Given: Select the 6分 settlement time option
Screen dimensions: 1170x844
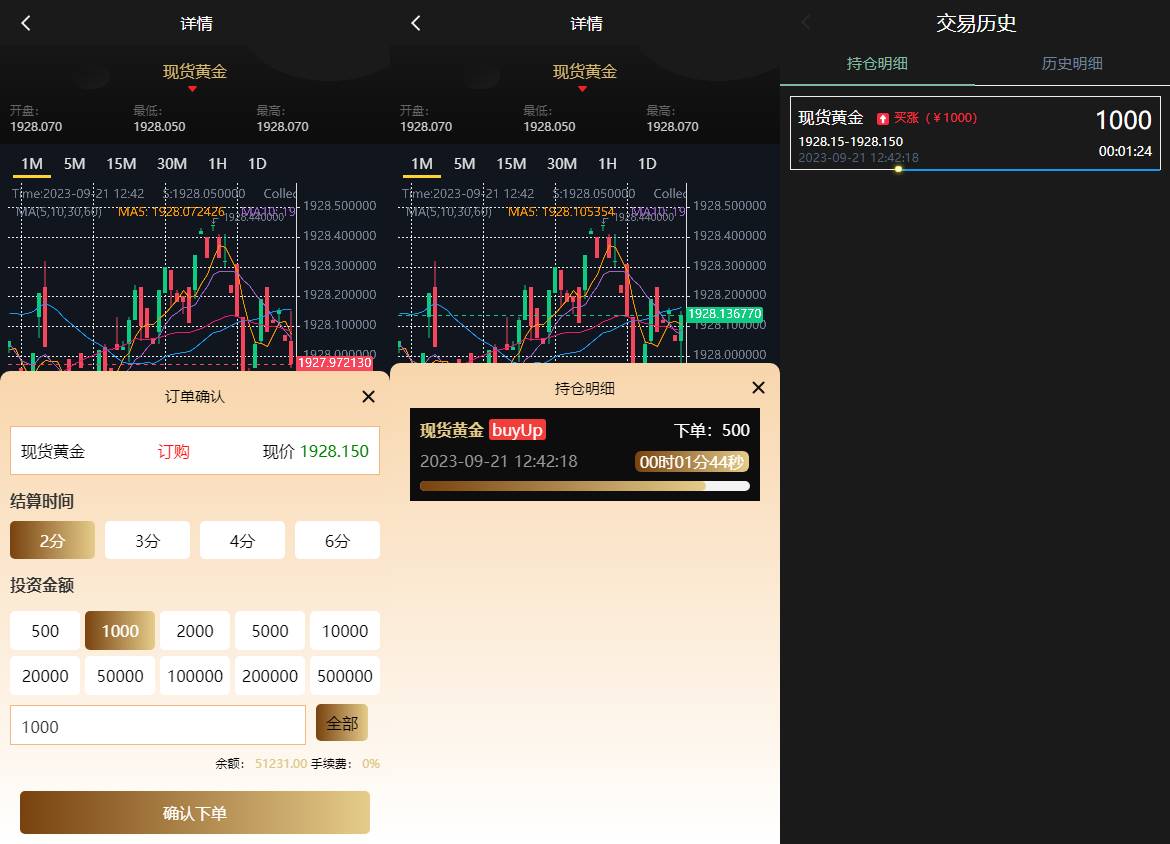Looking at the screenshot, I should point(337,539).
